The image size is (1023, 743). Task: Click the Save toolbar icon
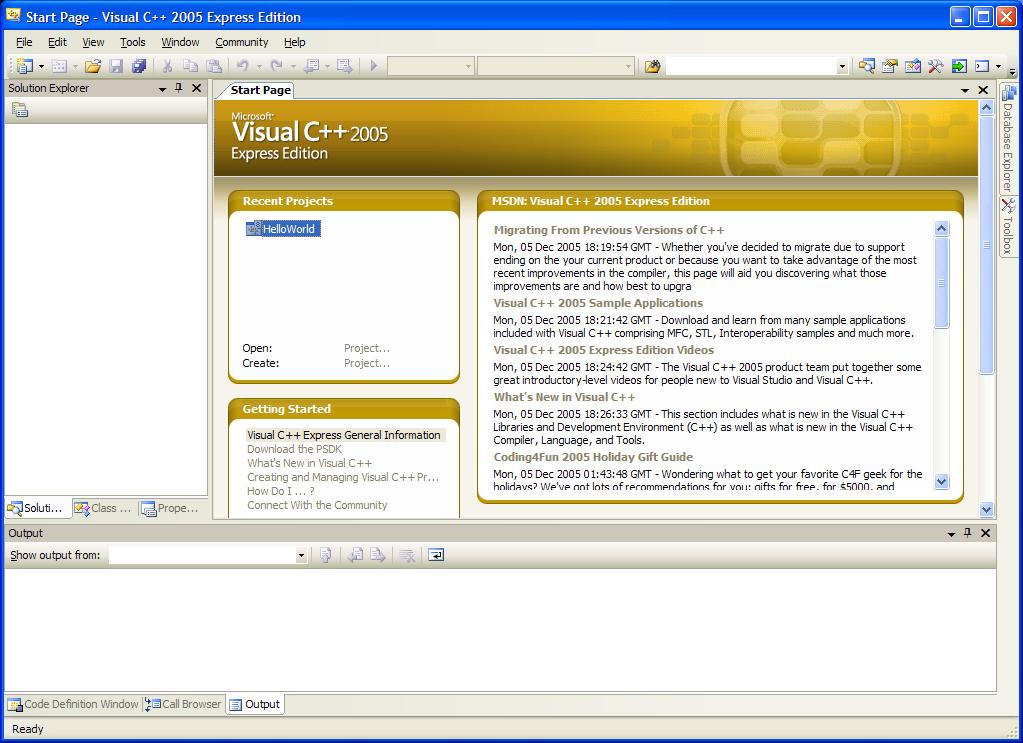pyautogui.click(x=116, y=66)
